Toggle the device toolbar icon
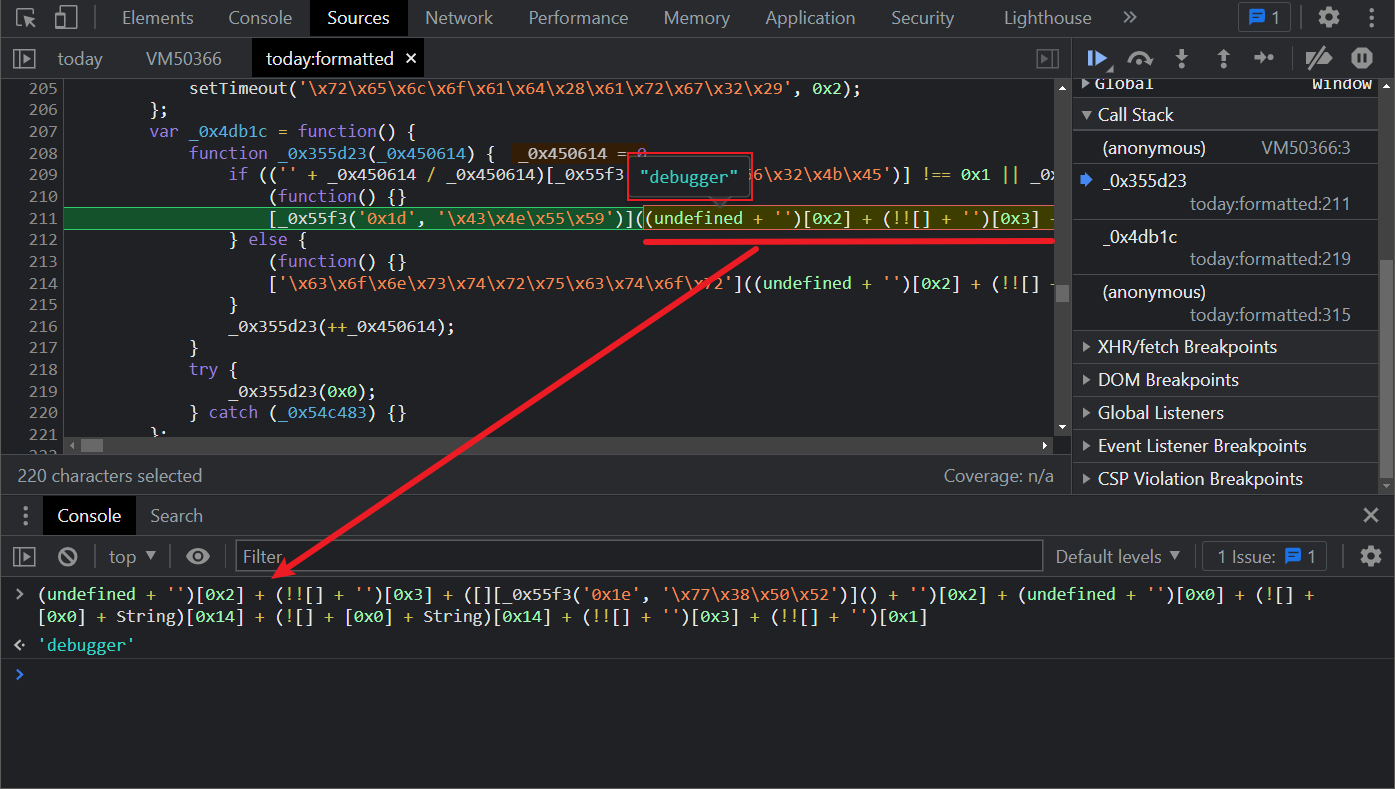The image size is (1395, 789). [x=66, y=18]
